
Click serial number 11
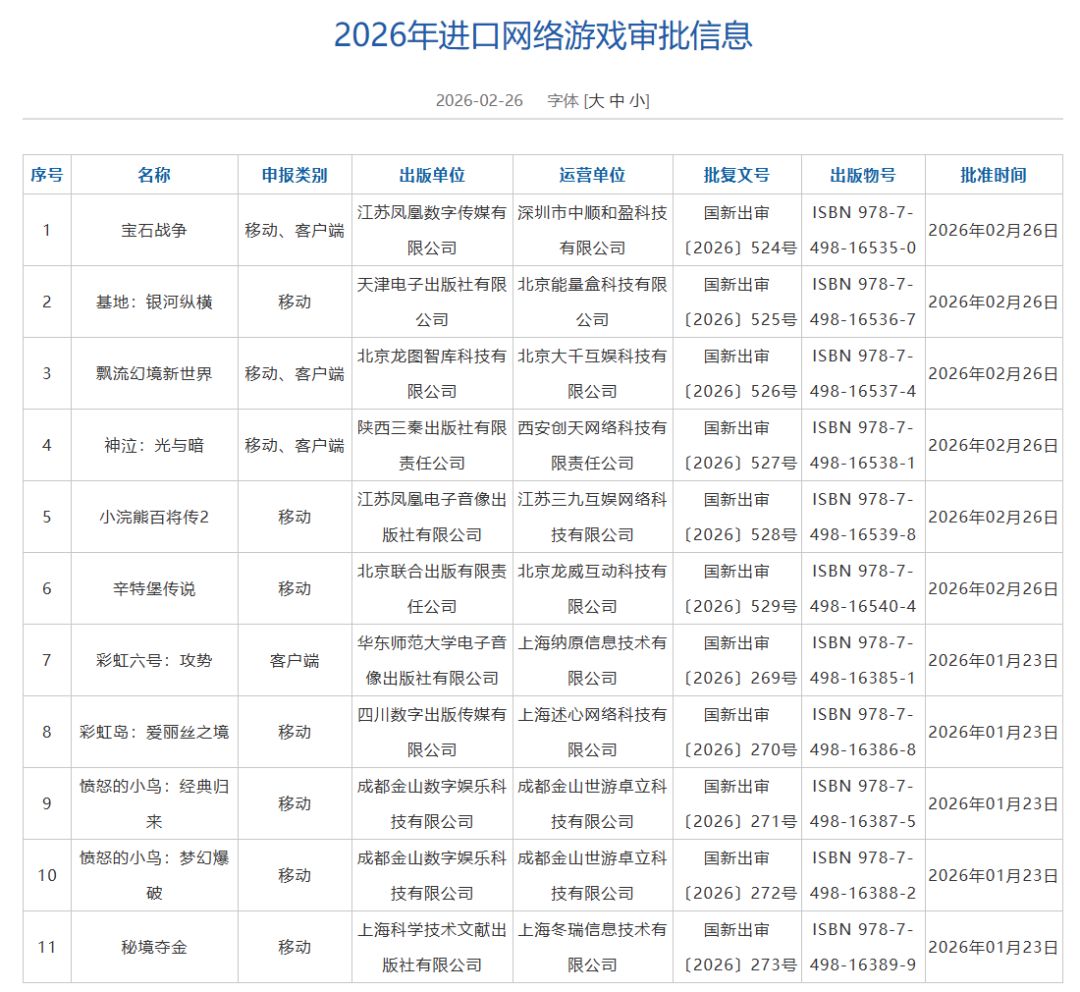[x=47, y=947]
